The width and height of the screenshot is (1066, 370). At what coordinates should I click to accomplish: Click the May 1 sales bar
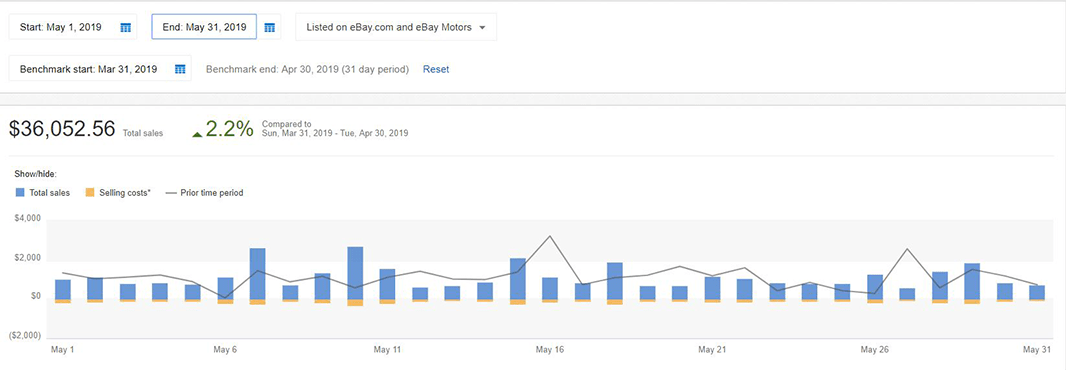coord(63,289)
